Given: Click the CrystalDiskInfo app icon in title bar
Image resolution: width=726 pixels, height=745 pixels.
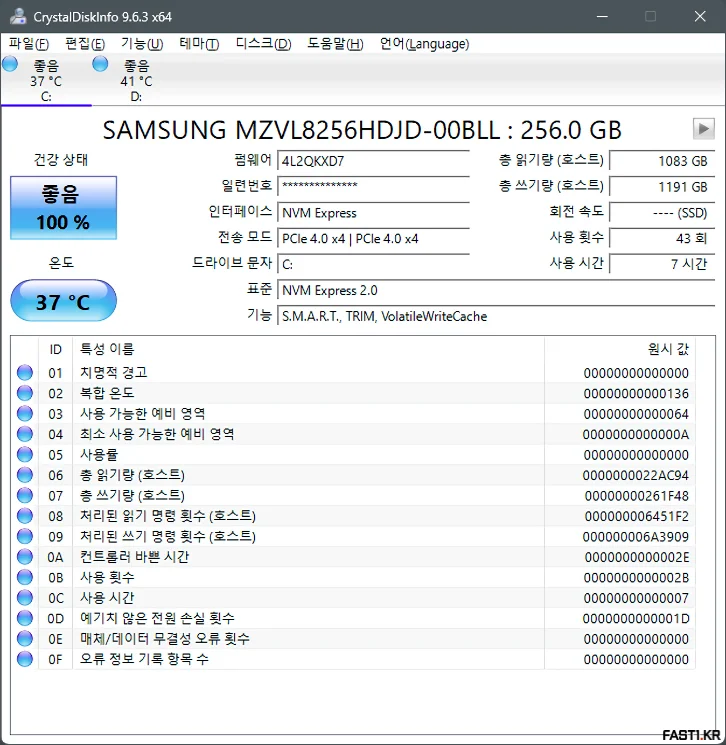Looking at the screenshot, I should point(18,17).
